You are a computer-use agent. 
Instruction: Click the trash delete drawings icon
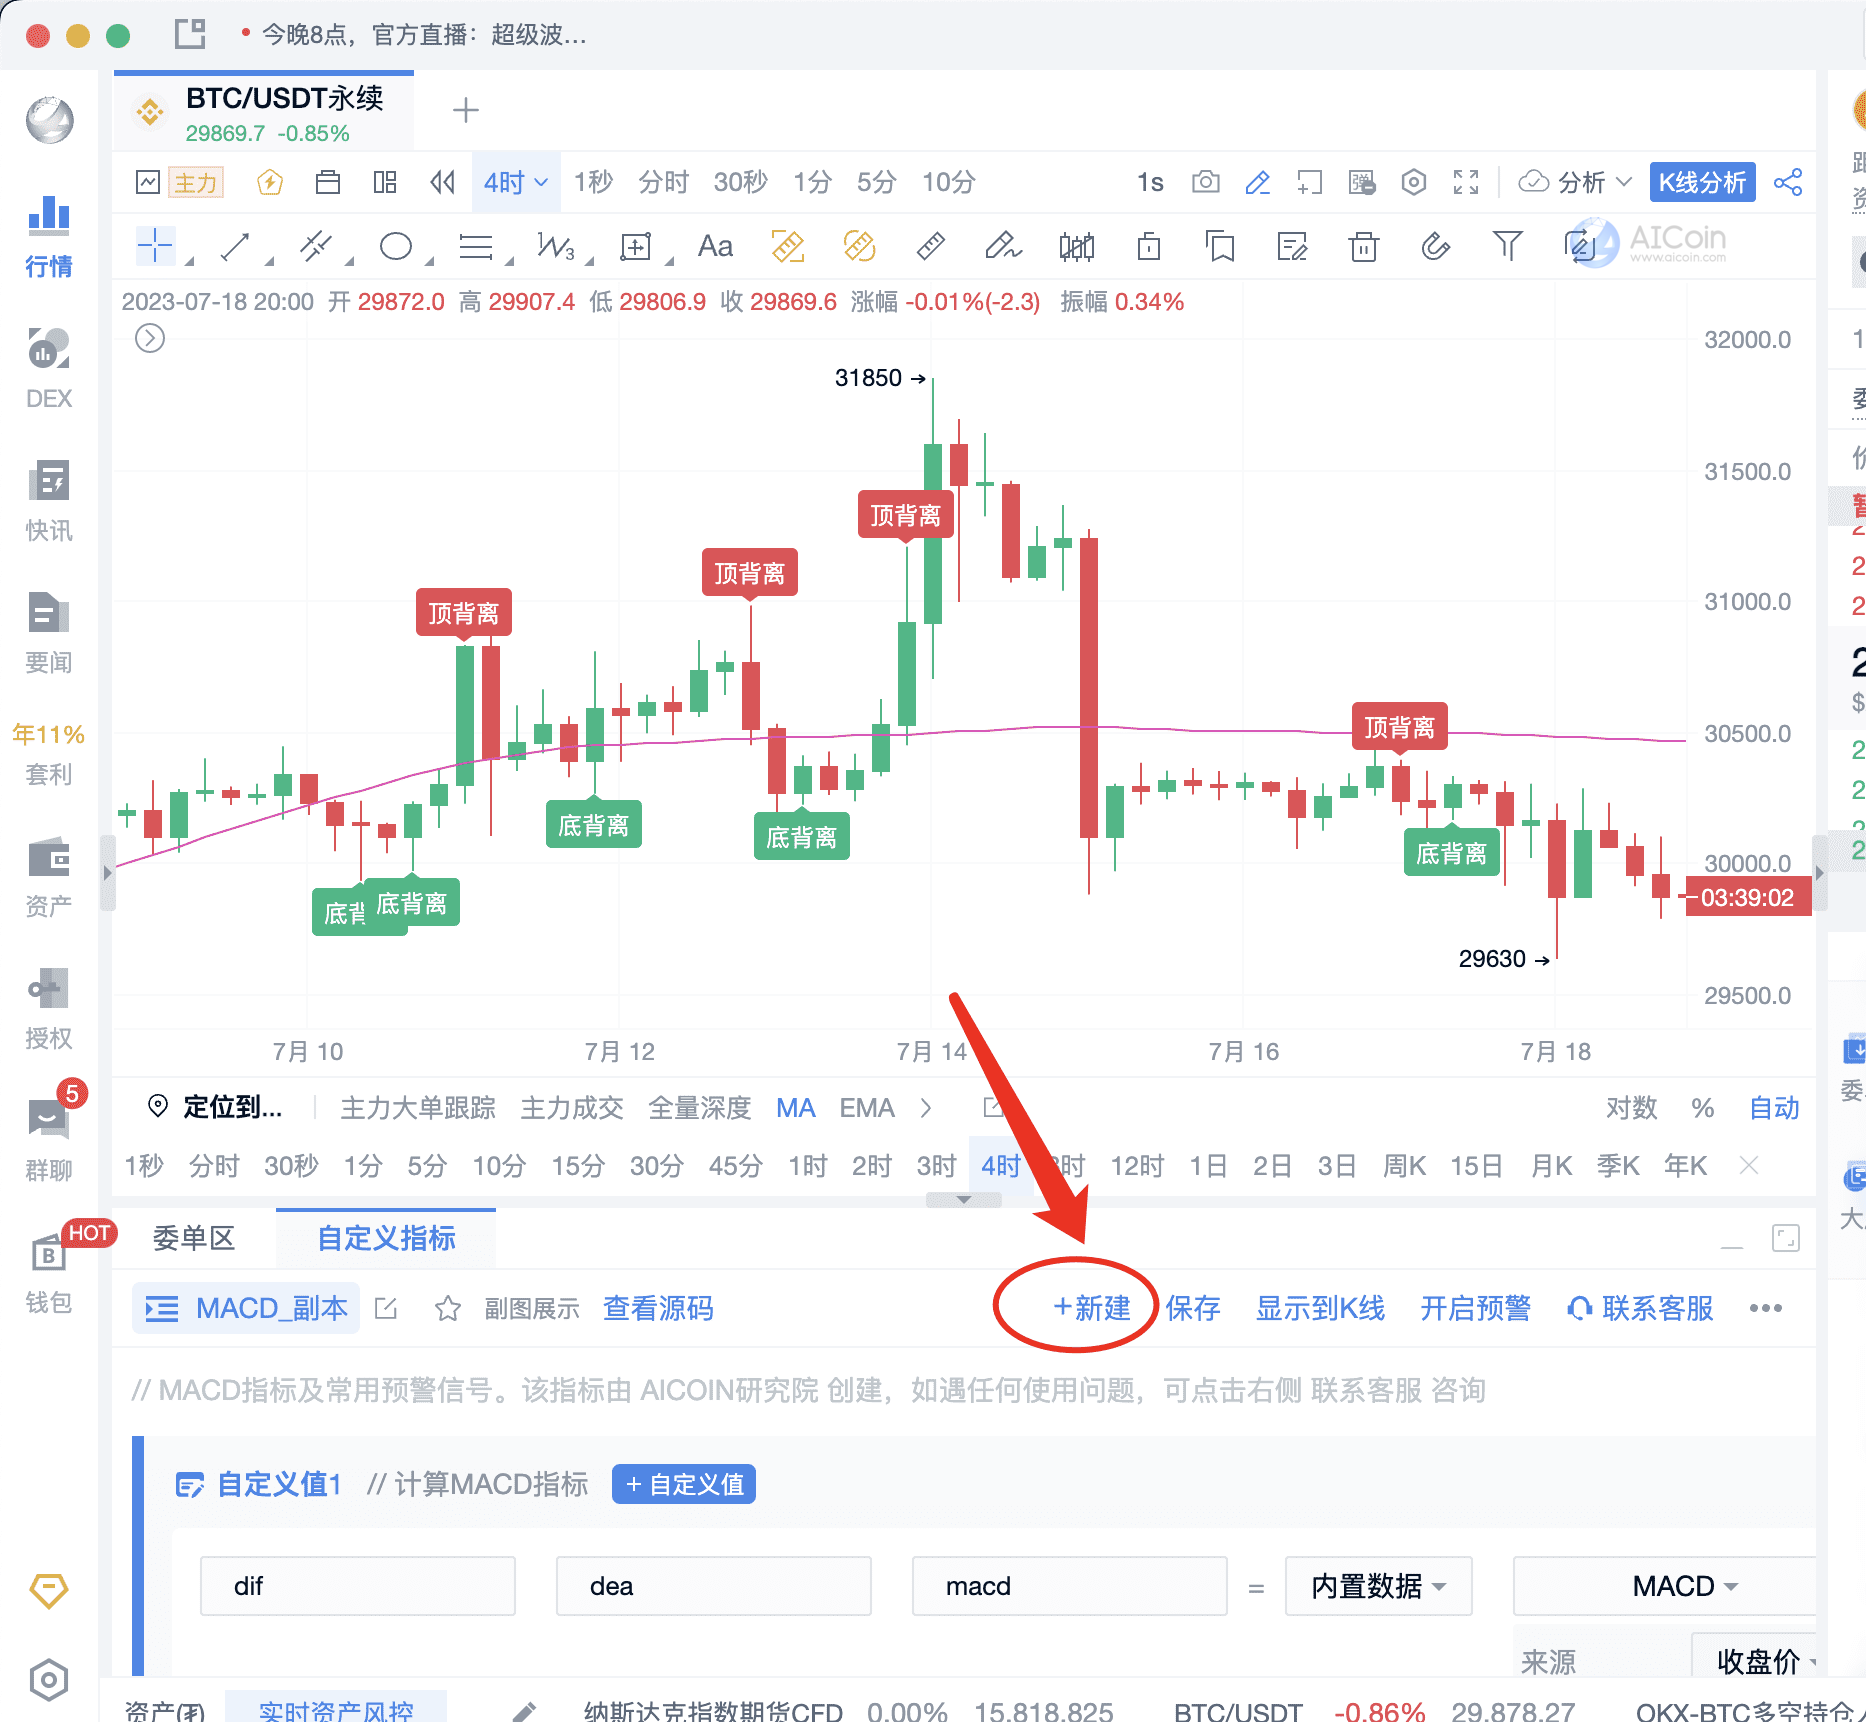[x=1364, y=246]
